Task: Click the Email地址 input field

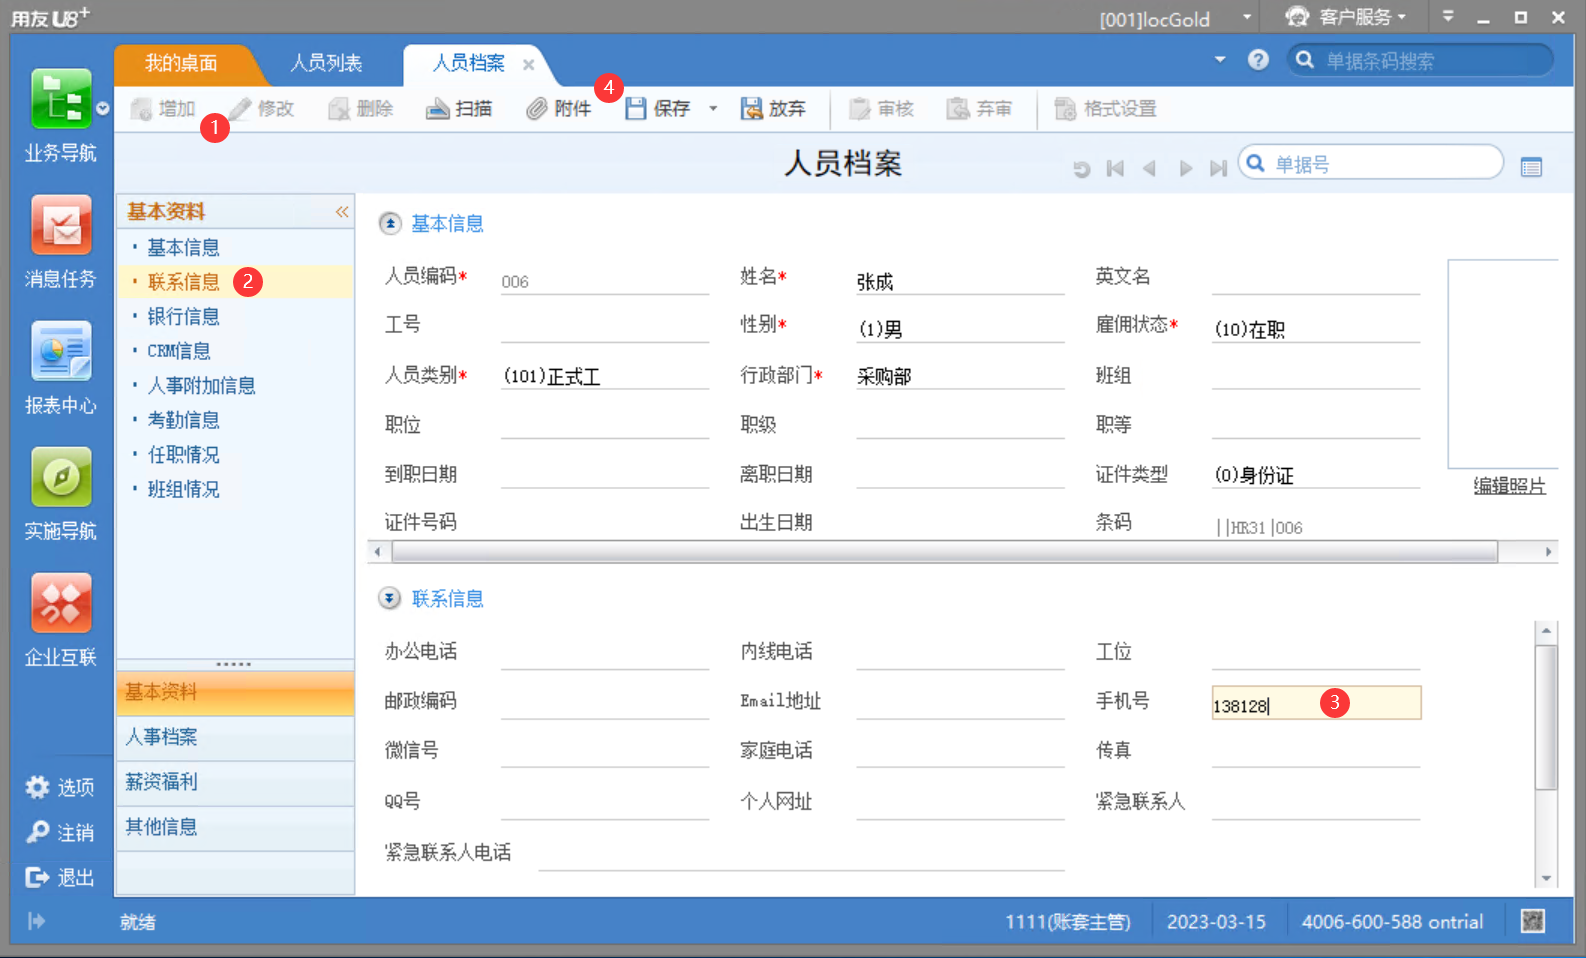Action: (960, 702)
